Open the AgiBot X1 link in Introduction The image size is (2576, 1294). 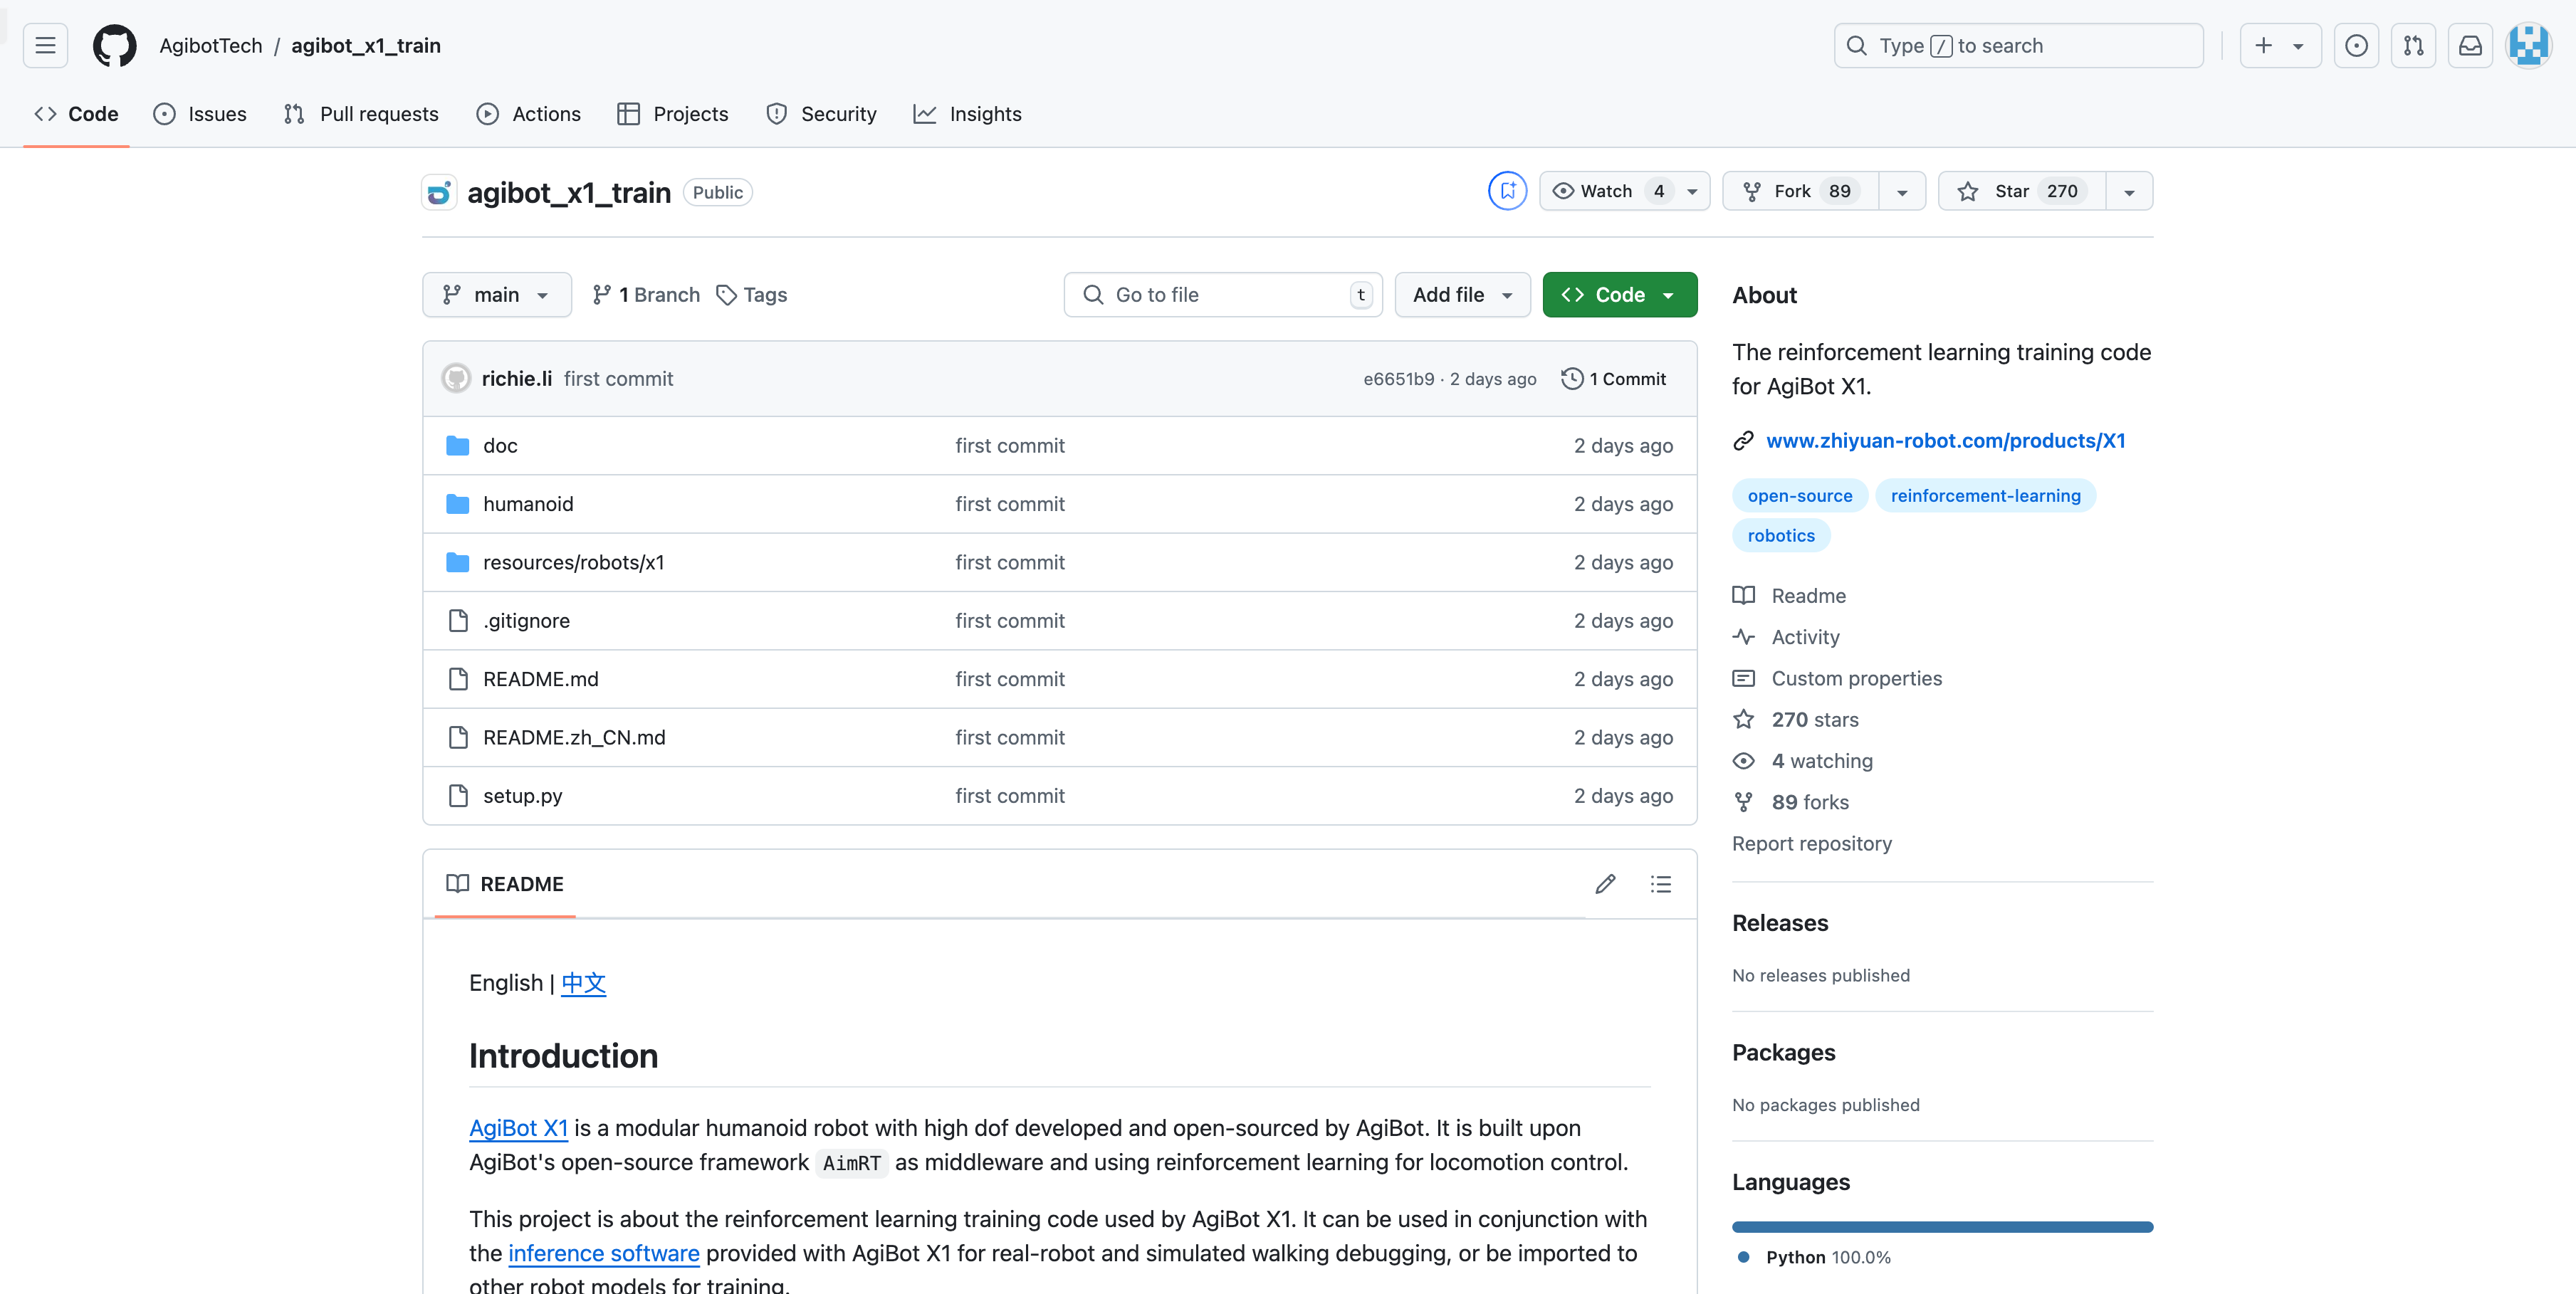(x=518, y=1128)
